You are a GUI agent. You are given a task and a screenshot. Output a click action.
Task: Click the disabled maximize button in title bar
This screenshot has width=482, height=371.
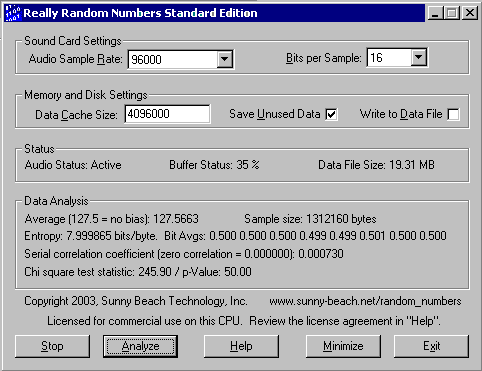click(452, 13)
